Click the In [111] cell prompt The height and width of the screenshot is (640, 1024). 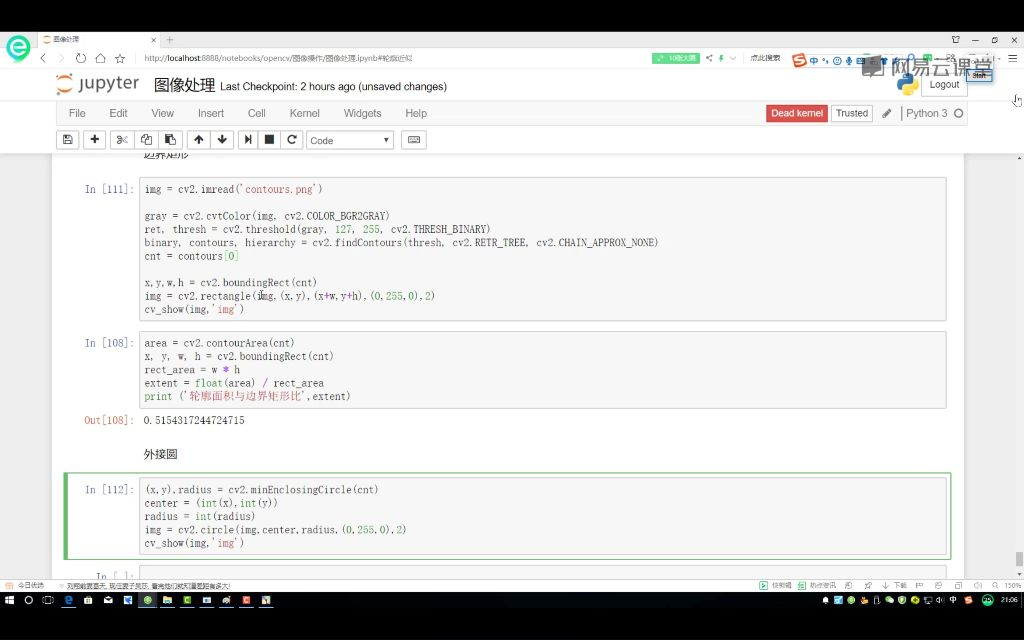108,189
